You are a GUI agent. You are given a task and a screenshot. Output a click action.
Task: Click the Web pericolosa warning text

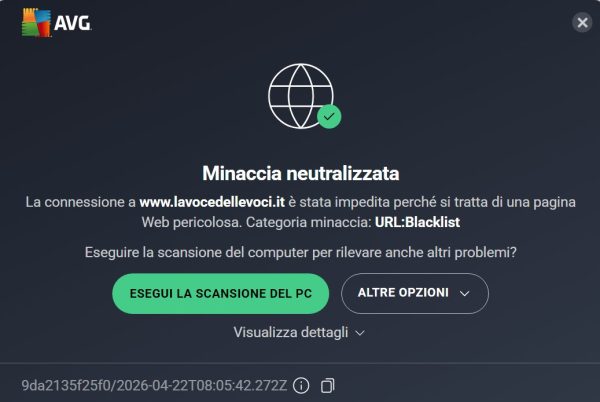[192, 222]
